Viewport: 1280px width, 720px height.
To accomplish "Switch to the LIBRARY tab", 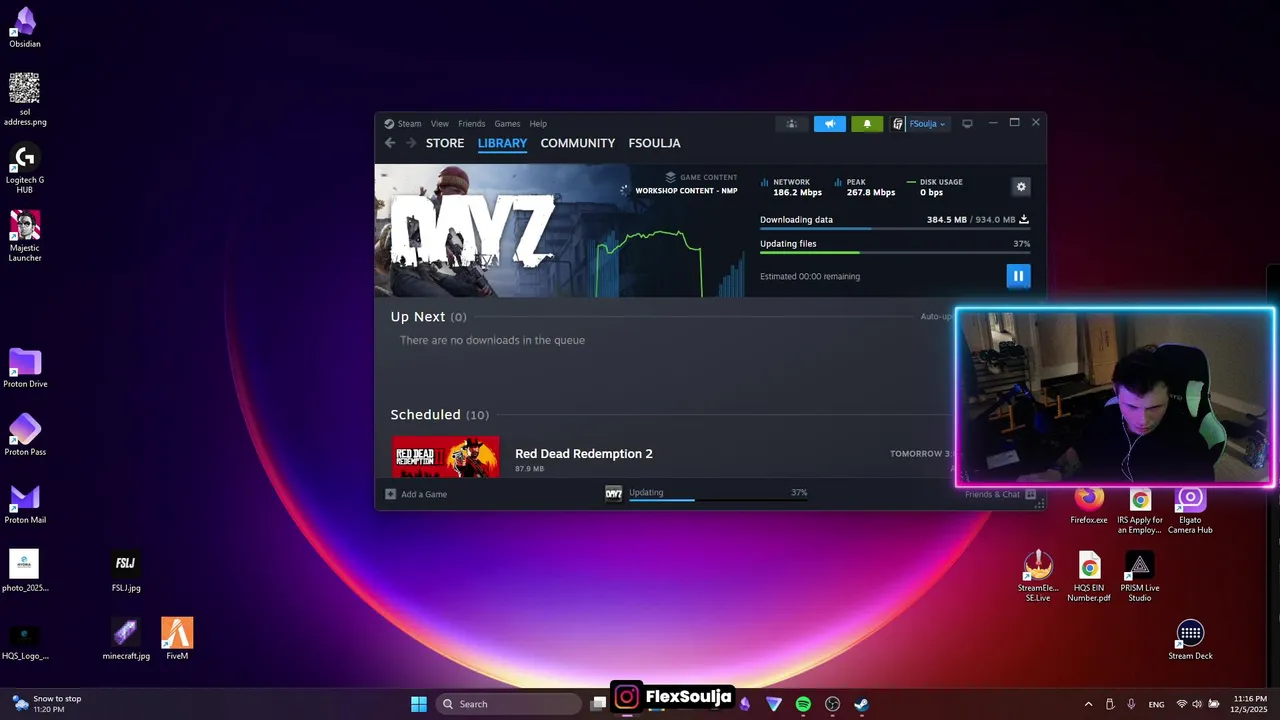I will click(x=502, y=143).
